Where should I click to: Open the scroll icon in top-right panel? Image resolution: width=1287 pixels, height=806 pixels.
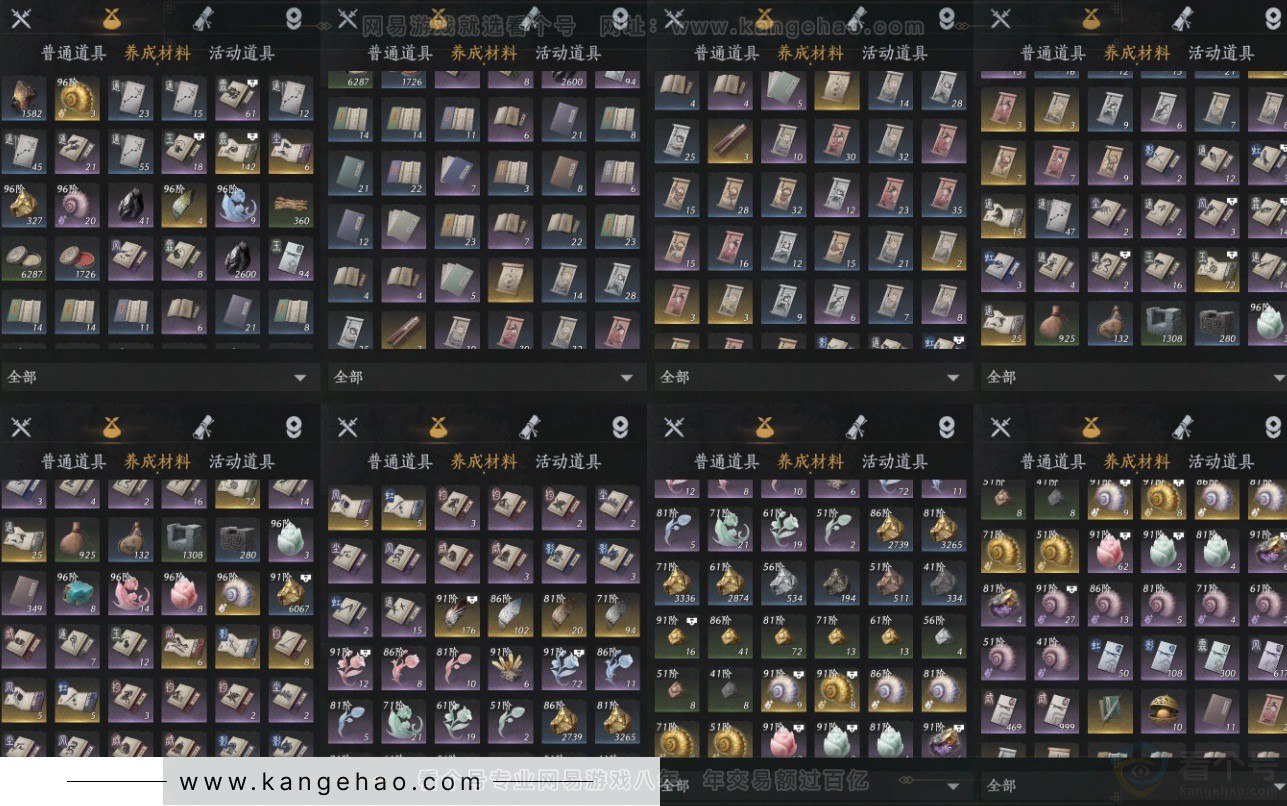(x=1183, y=18)
